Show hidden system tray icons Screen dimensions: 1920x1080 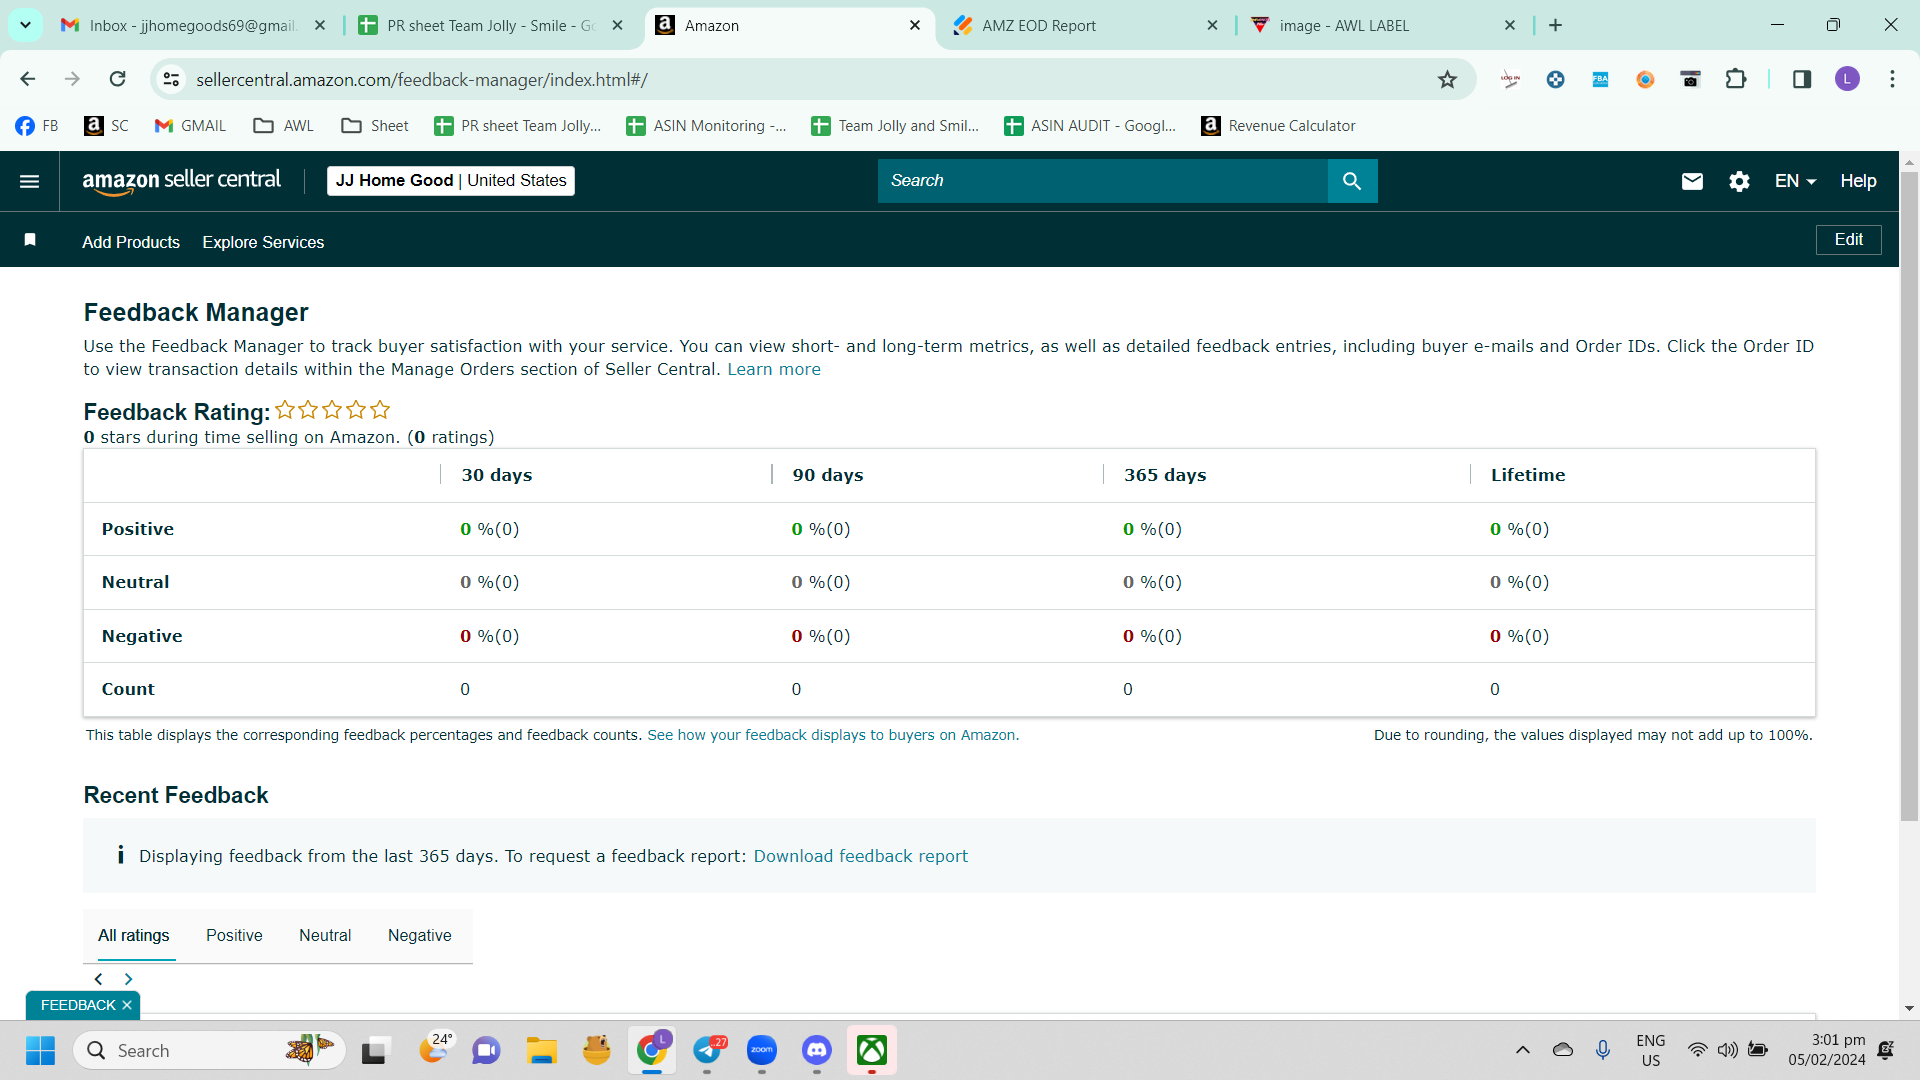[x=1522, y=1050]
